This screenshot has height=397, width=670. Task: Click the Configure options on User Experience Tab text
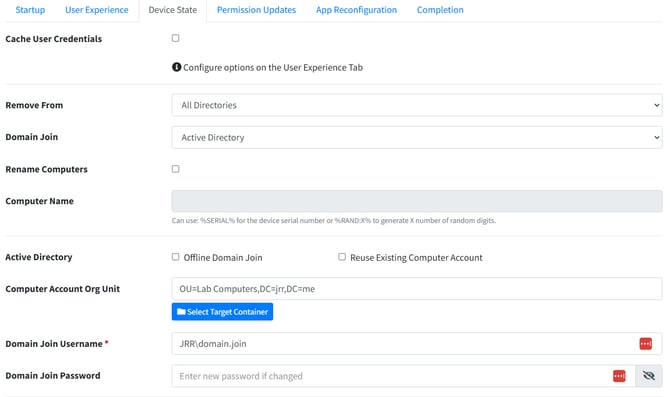click(x=273, y=68)
